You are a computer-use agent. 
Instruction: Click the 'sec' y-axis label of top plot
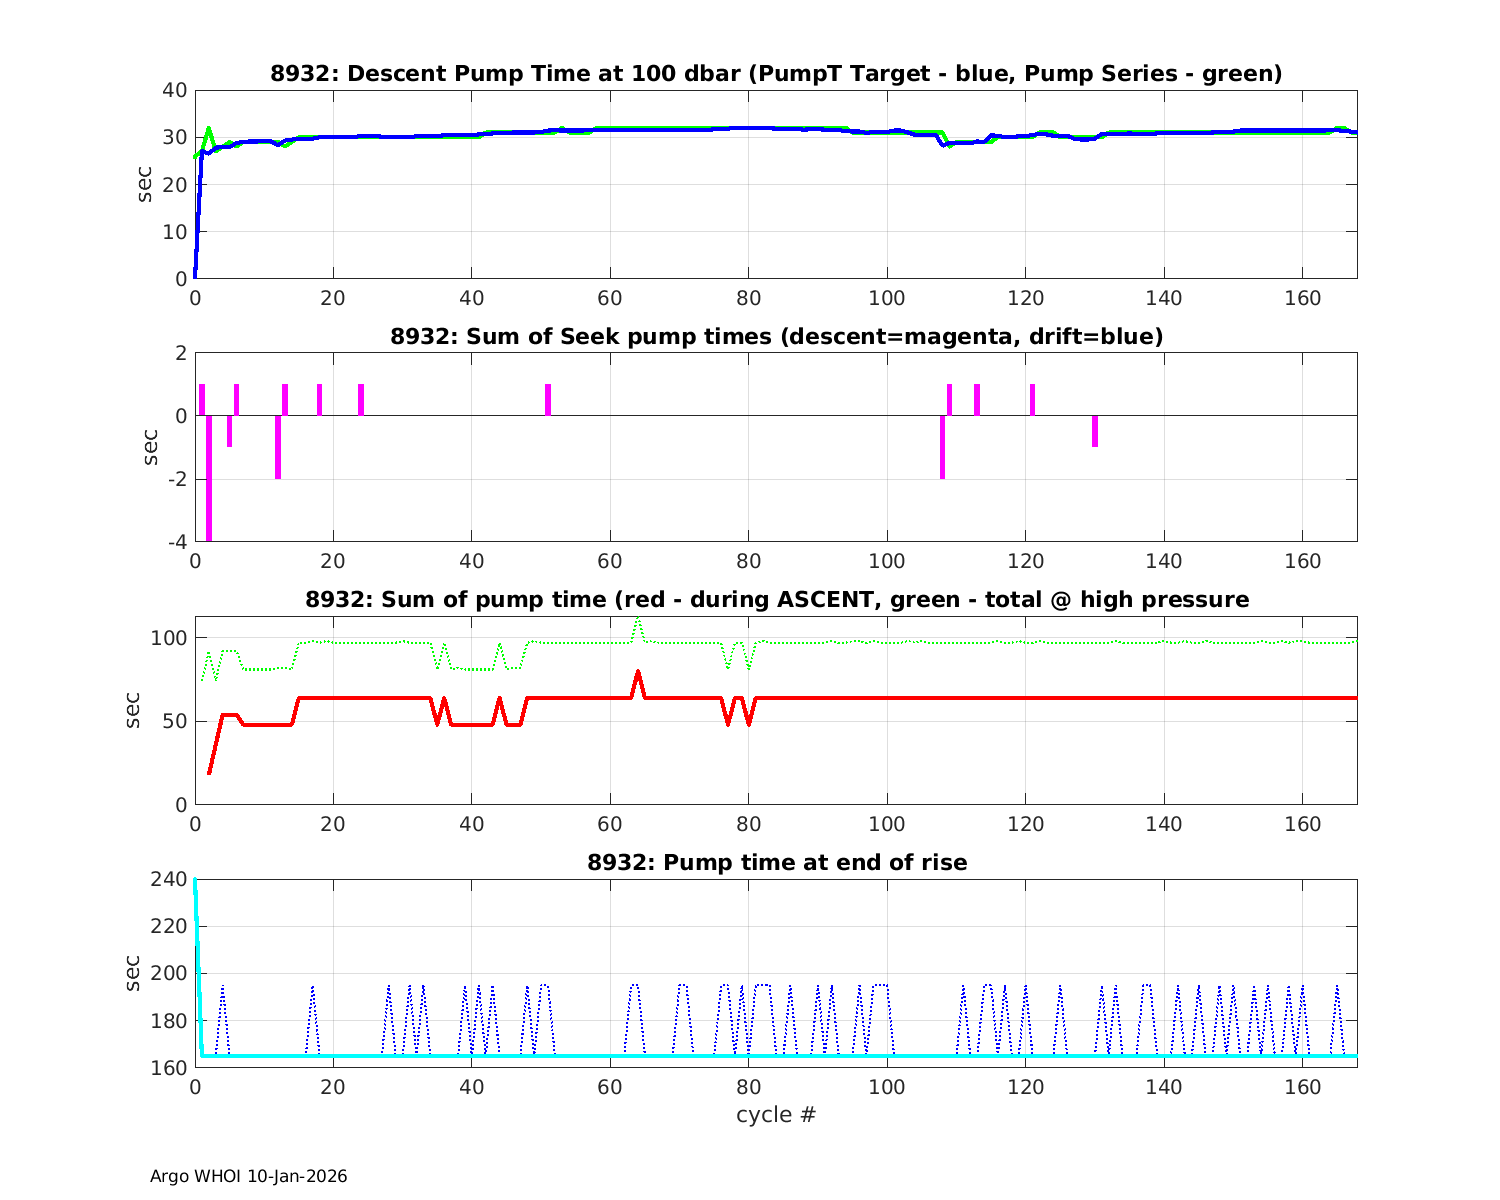point(145,184)
